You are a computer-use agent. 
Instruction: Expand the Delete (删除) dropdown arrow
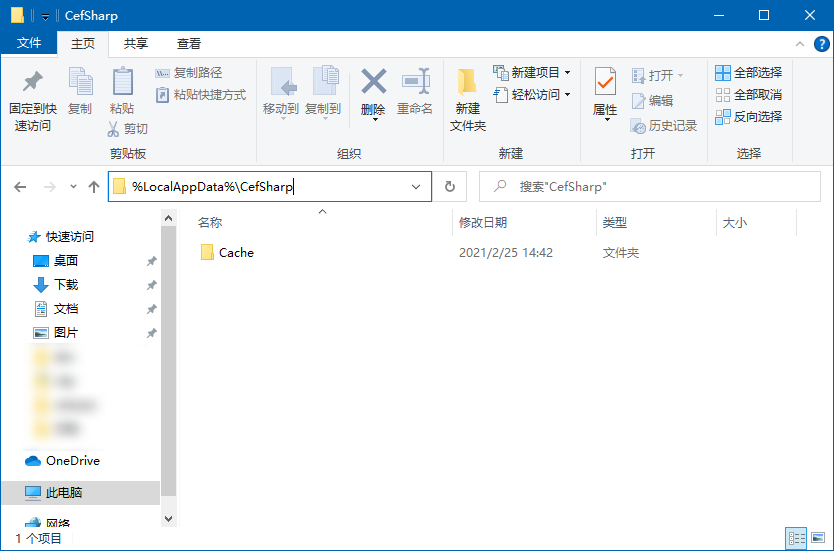tap(375, 120)
